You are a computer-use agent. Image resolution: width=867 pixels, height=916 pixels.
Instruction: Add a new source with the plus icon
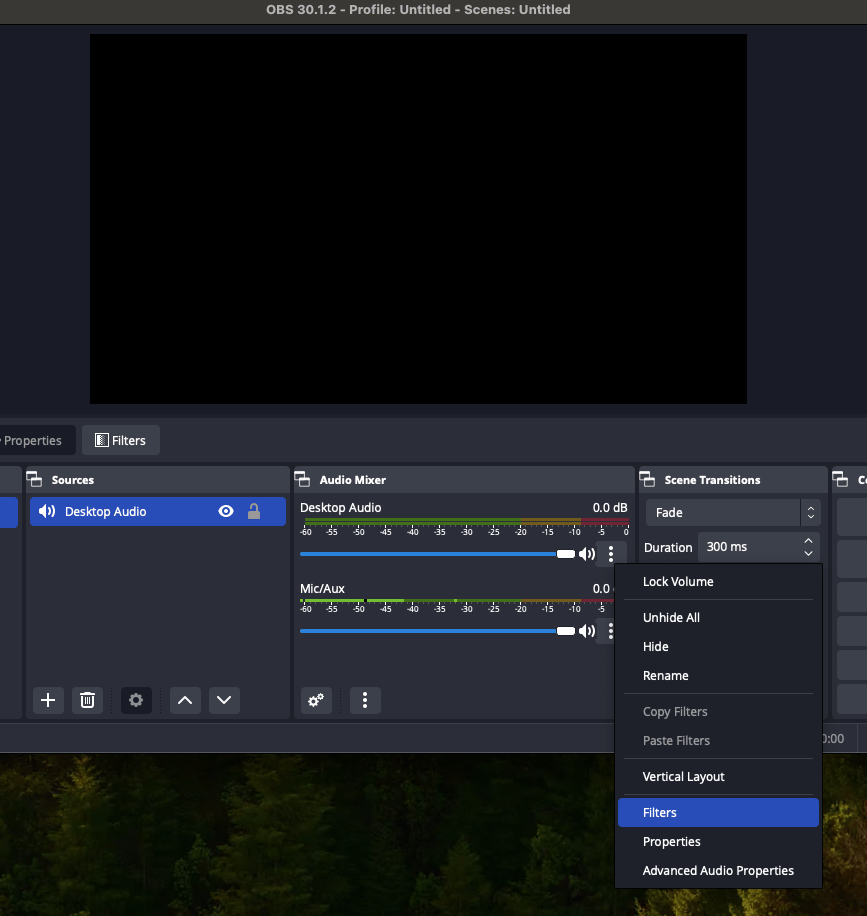click(47, 700)
